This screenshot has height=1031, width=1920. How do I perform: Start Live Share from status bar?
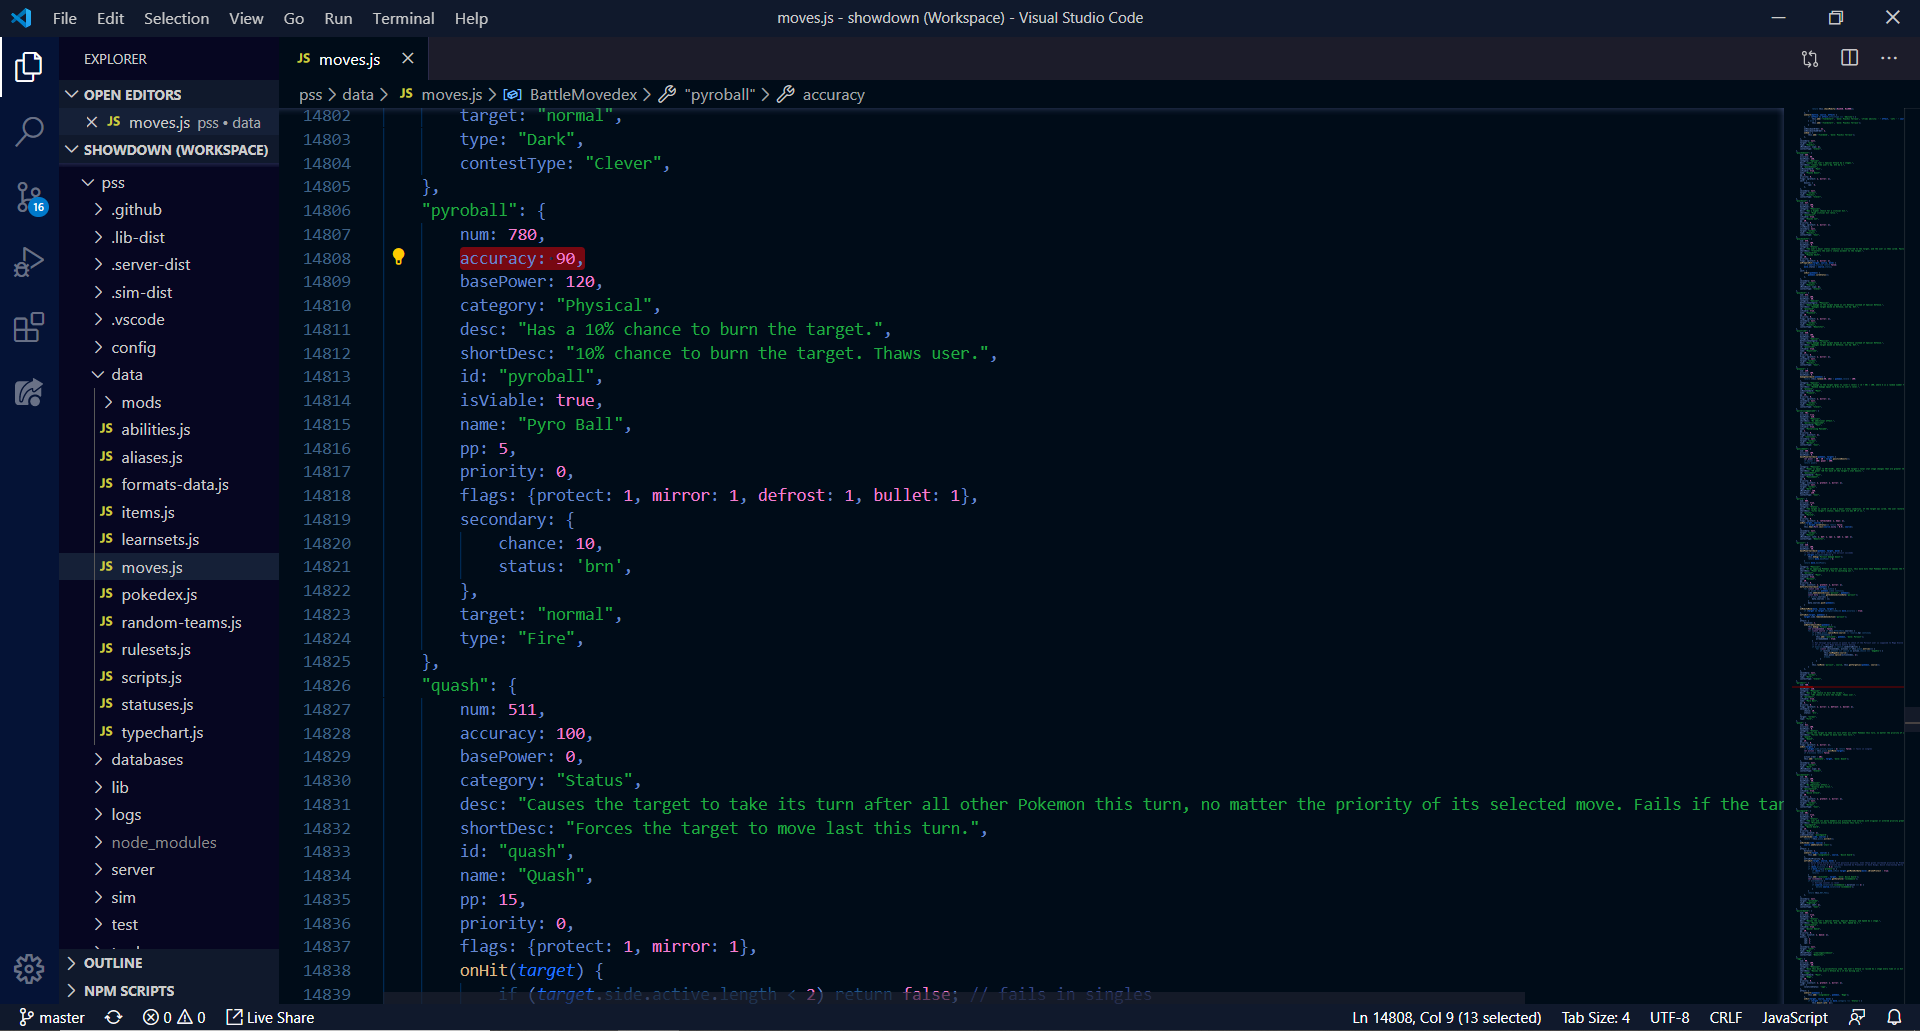click(270, 1017)
